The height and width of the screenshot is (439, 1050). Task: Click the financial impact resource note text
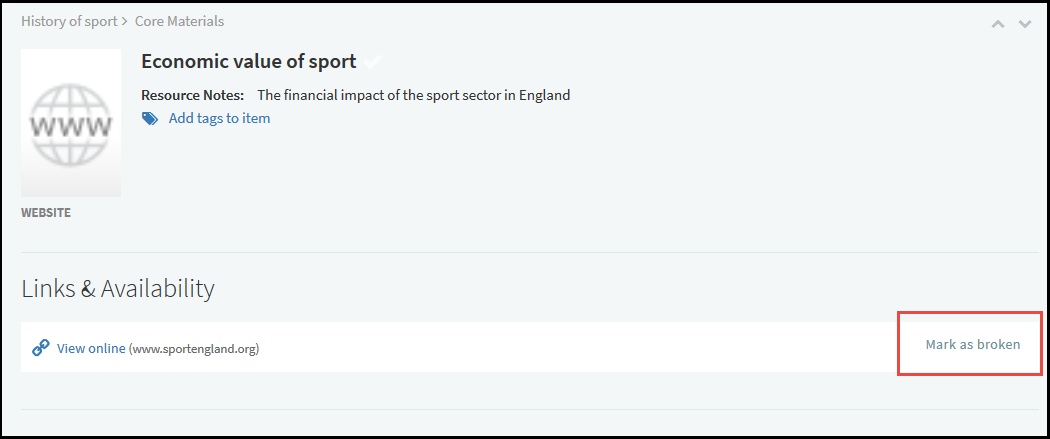(x=413, y=96)
